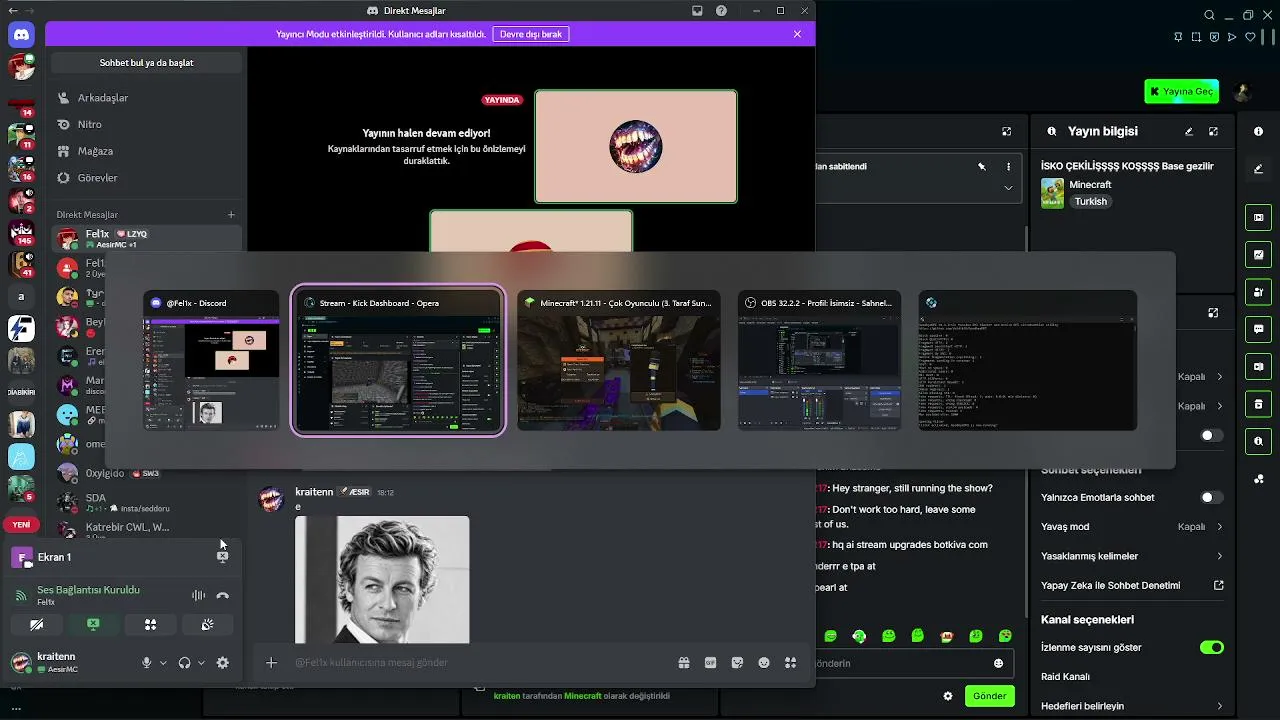The height and width of the screenshot is (720, 1280).
Task: Click the info icon in Kick right sidebar
Action: (x=1258, y=131)
